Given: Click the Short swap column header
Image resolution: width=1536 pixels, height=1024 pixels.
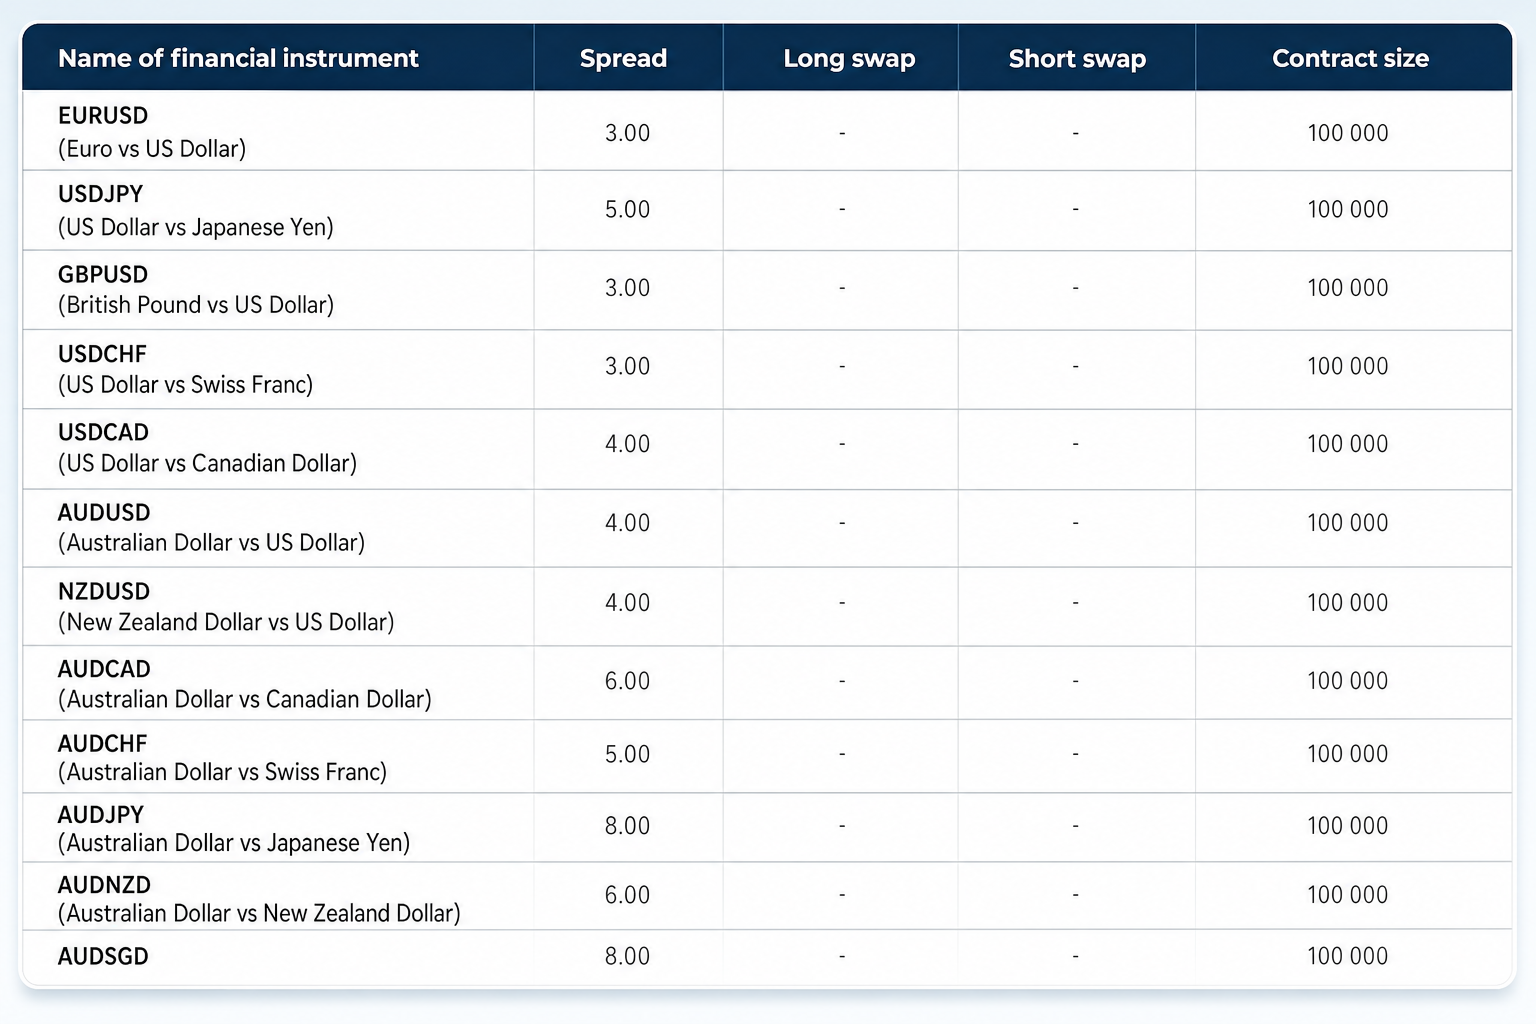Looking at the screenshot, I should coord(1077,59).
